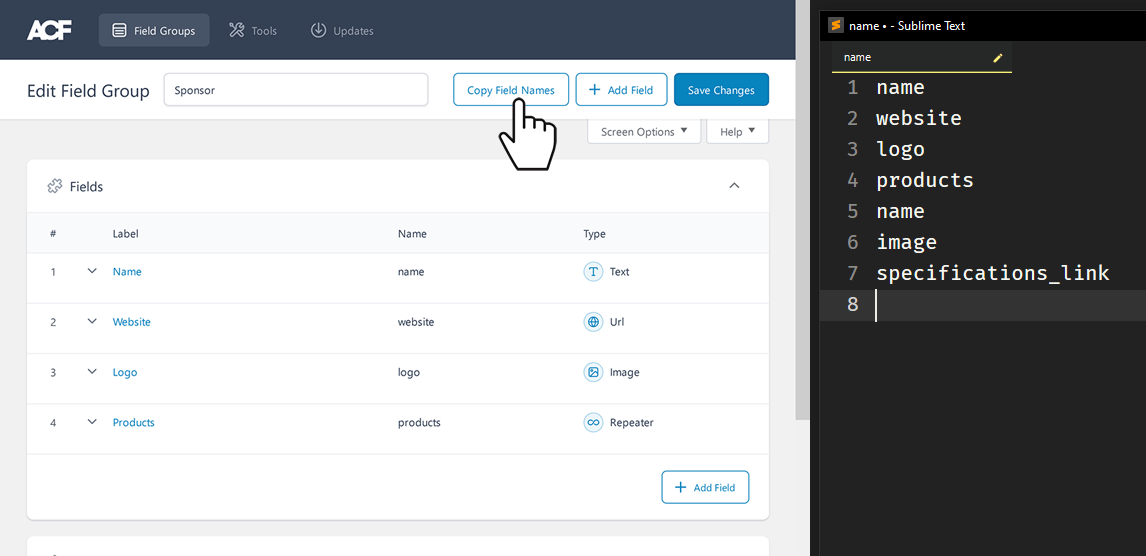Click 'logo' on line 3 in Sublime Text
This screenshot has height=556, width=1146.
click(x=900, y=149)
